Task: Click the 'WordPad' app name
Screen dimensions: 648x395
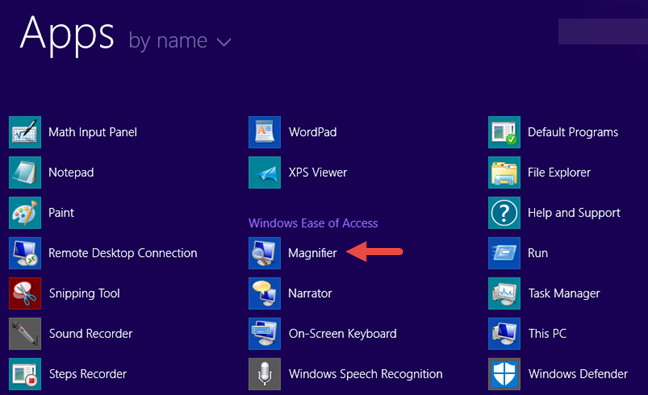Action: pos(312,132)
